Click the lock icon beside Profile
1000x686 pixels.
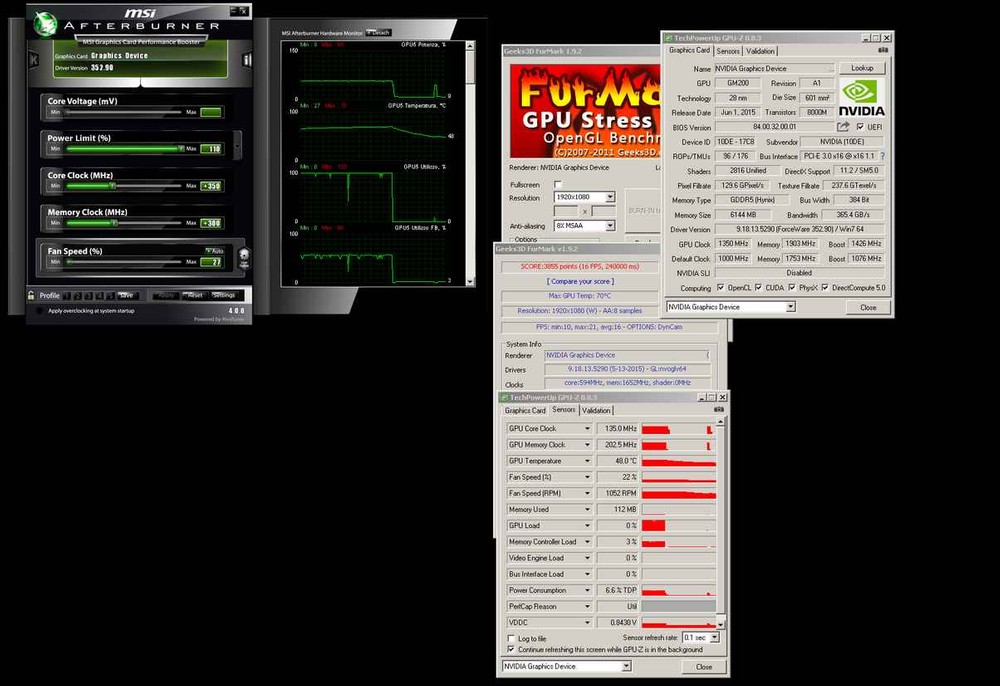(32, 295)
